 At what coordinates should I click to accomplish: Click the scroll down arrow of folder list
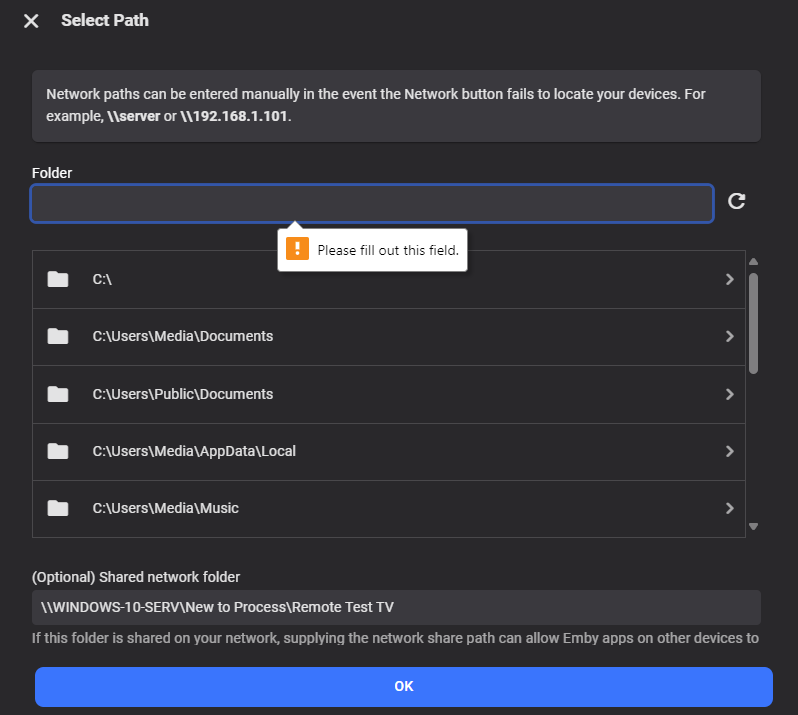[x=754, y=526]
